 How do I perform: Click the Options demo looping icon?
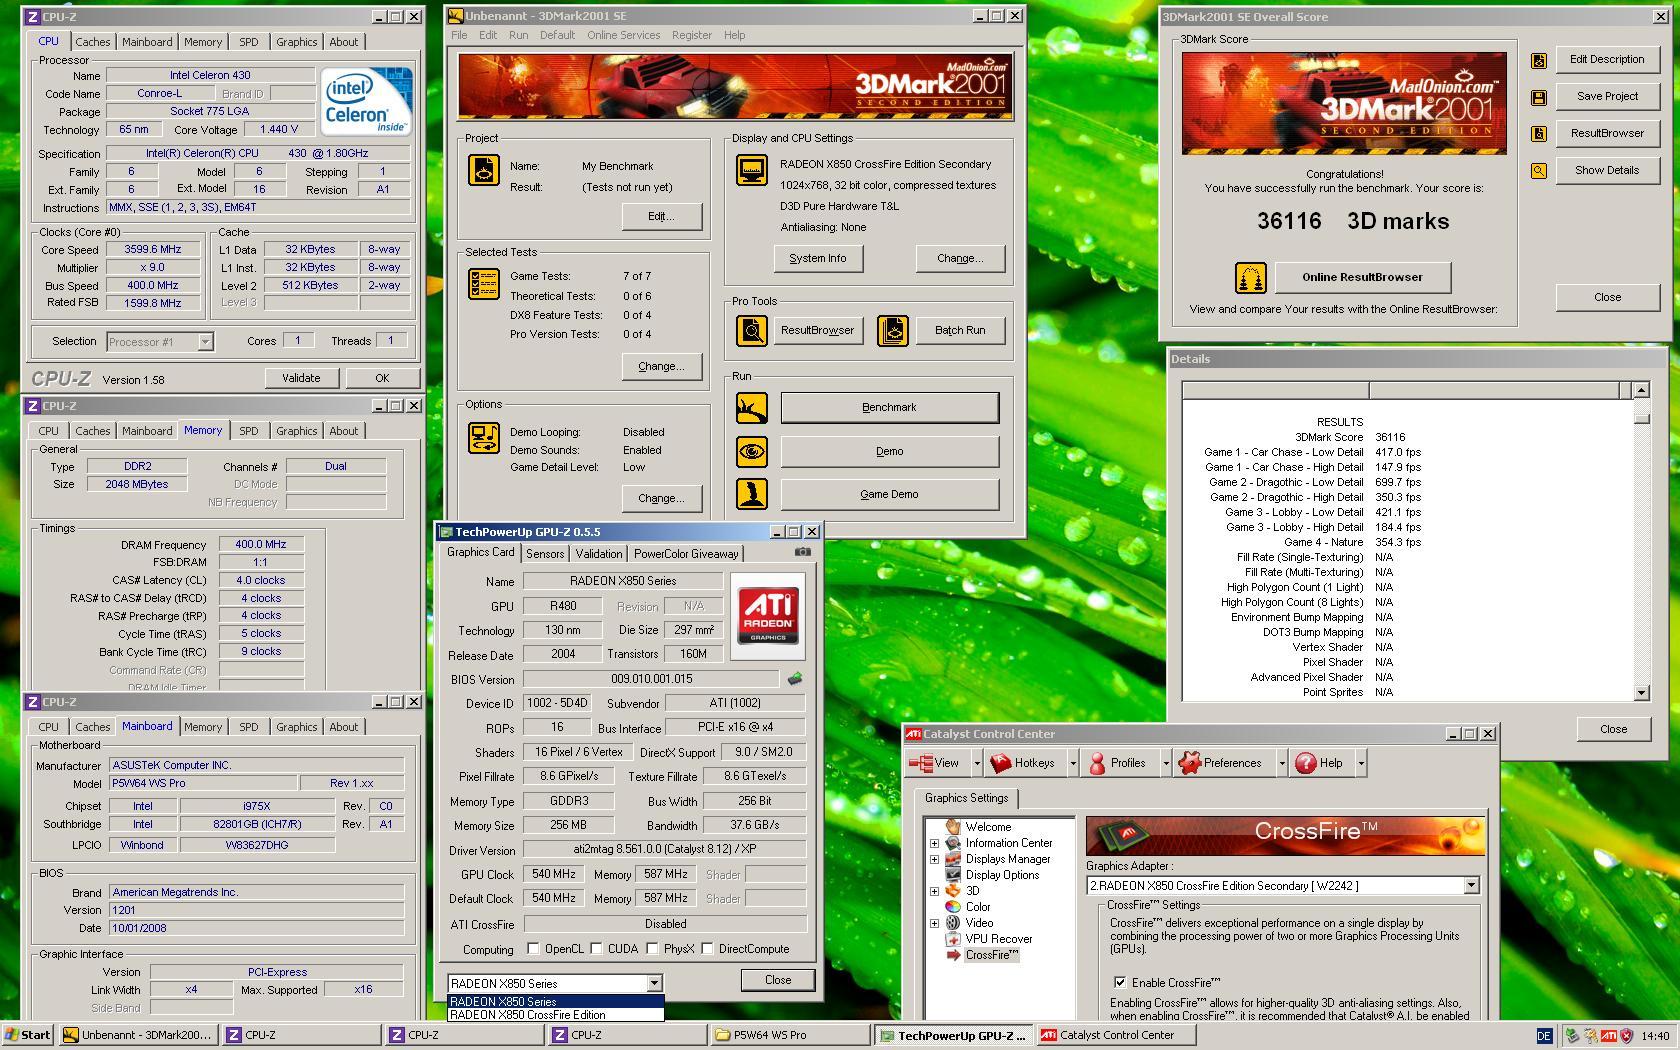click(x=484, y=438)
